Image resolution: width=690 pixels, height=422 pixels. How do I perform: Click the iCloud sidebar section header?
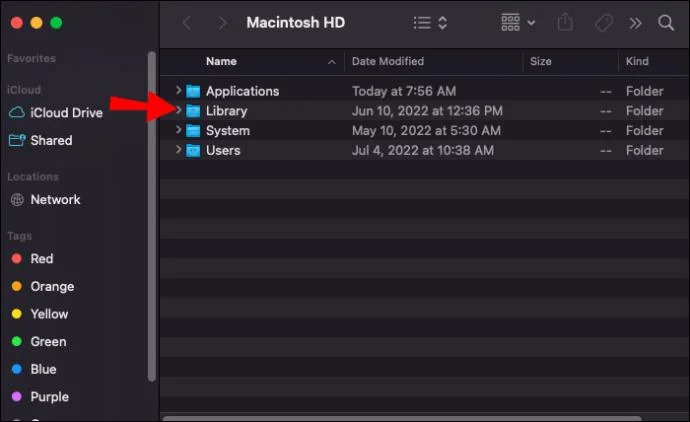pos(24,90)
